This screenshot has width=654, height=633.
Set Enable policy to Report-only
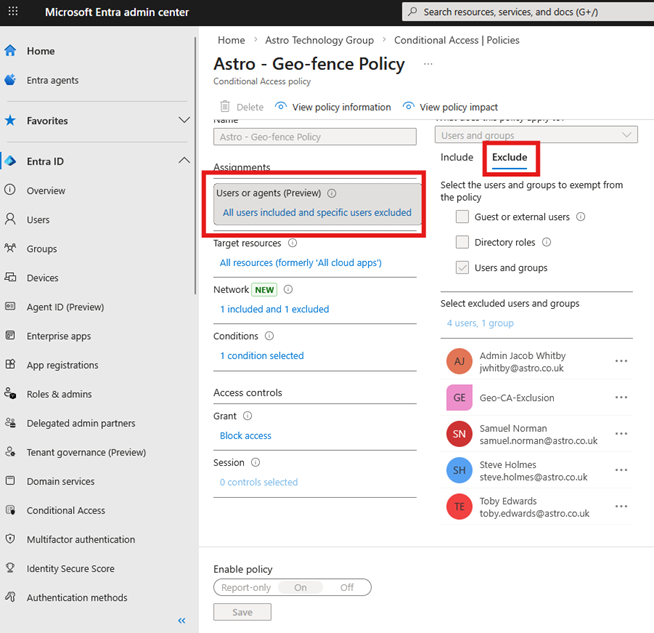pos(246,587)
